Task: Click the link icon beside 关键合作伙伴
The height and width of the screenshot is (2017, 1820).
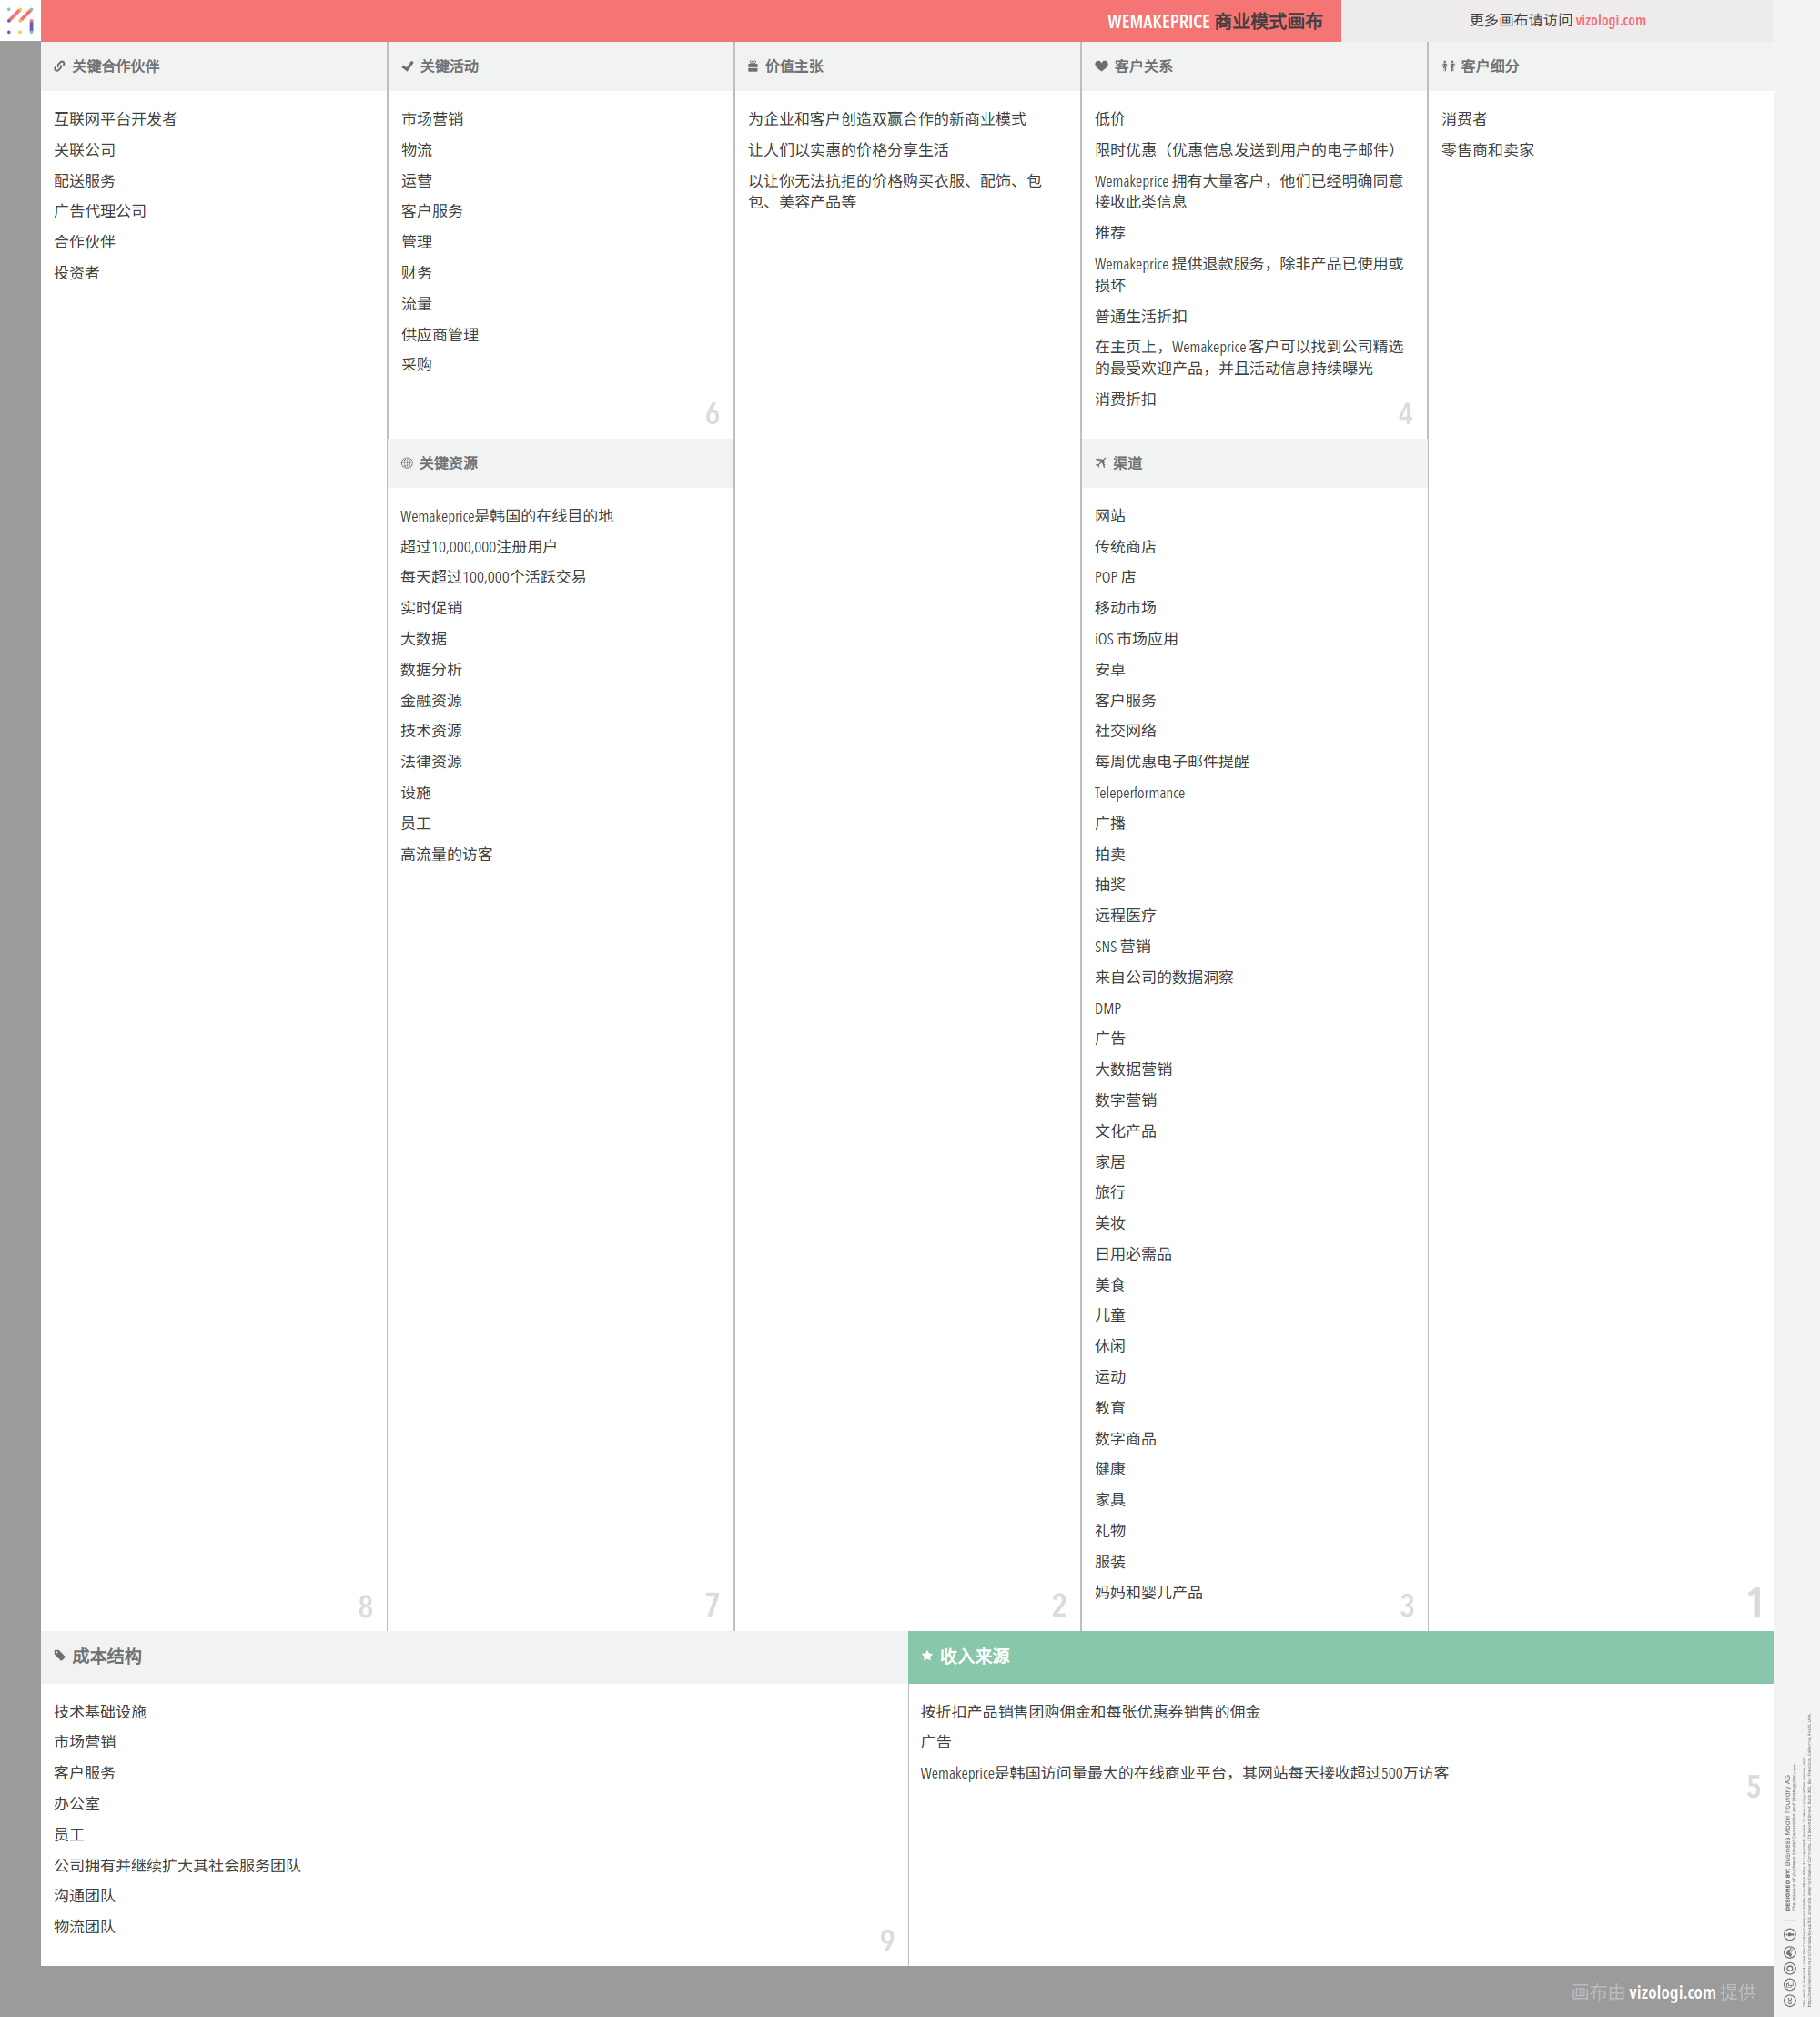Action: tap(59, 67)
